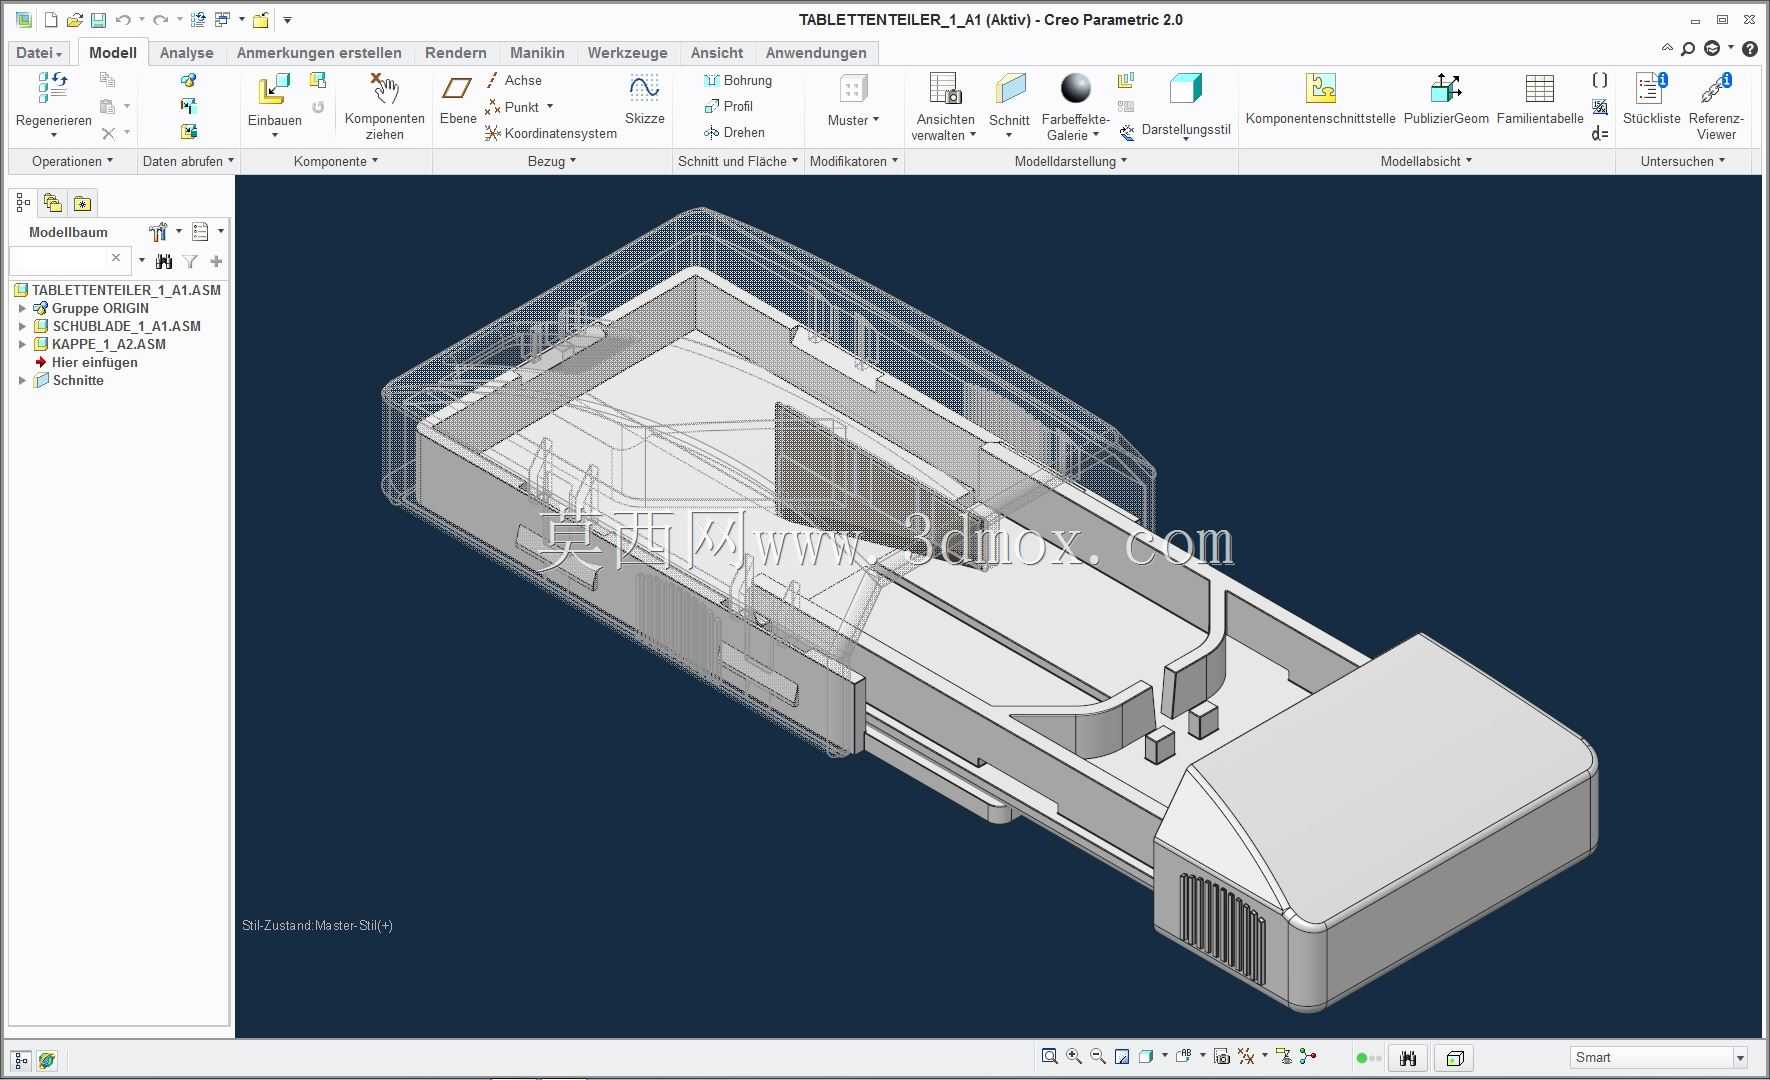
Task: Activate Komponenten ziehen drag tool
Action: click(x=384, y=90)
